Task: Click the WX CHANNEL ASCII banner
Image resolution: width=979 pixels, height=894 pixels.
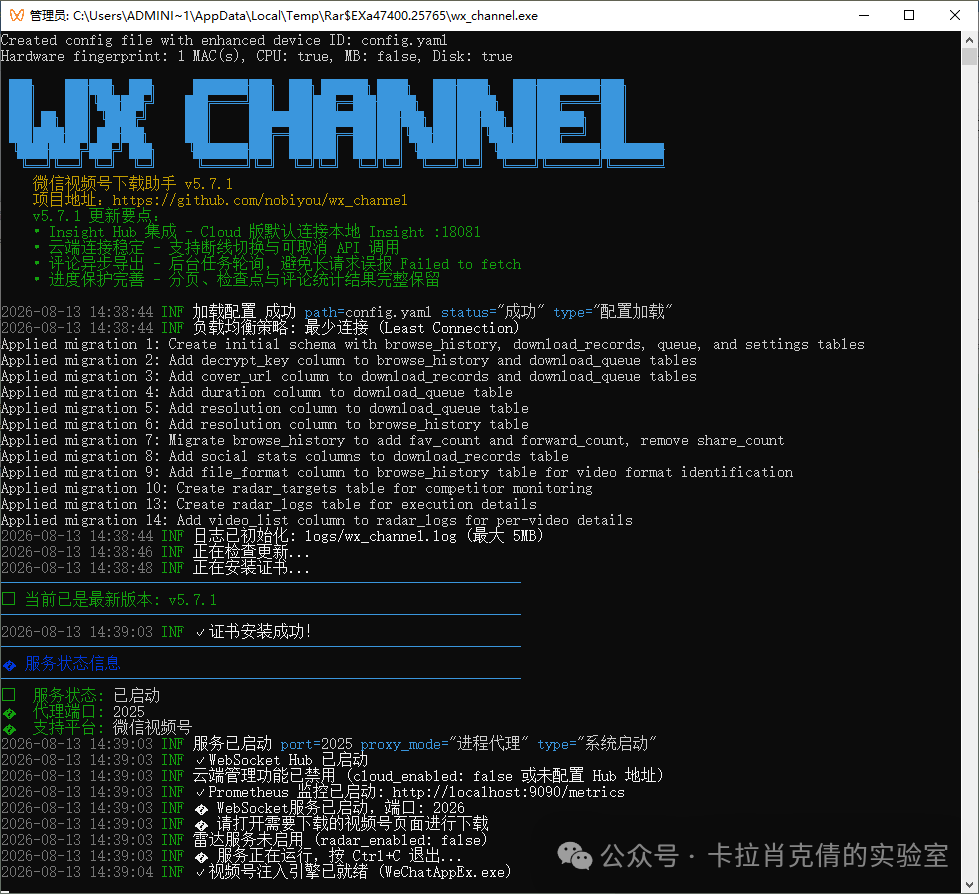Action: pyautogui.click(x=337, y=123)
